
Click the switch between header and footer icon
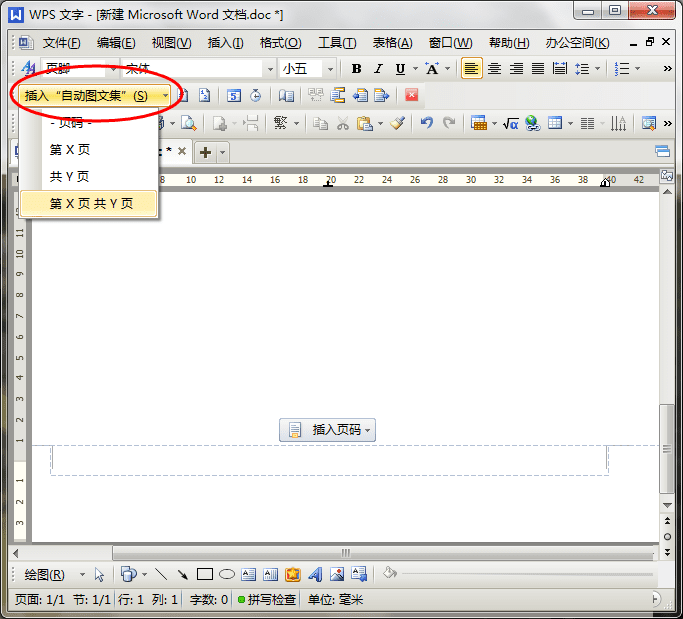point(338,95)
